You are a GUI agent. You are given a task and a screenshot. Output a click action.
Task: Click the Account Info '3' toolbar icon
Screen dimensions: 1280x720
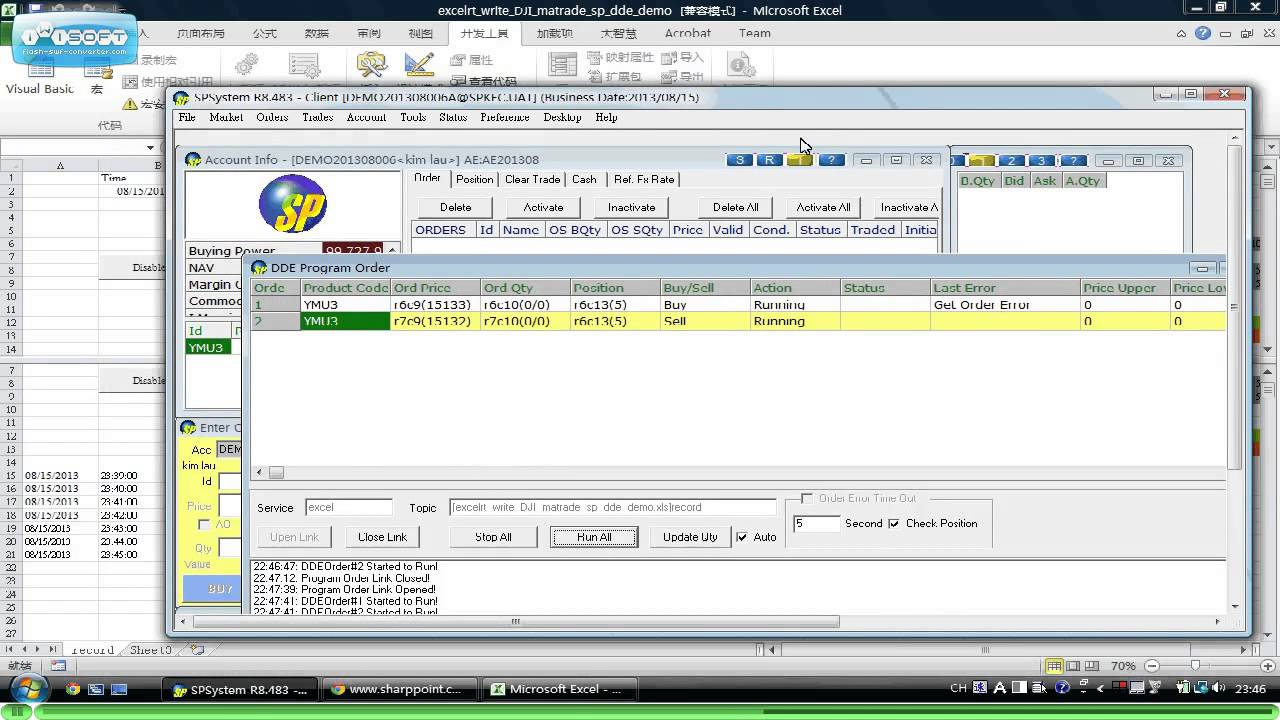pyautogui.click(x=740, y=160)
